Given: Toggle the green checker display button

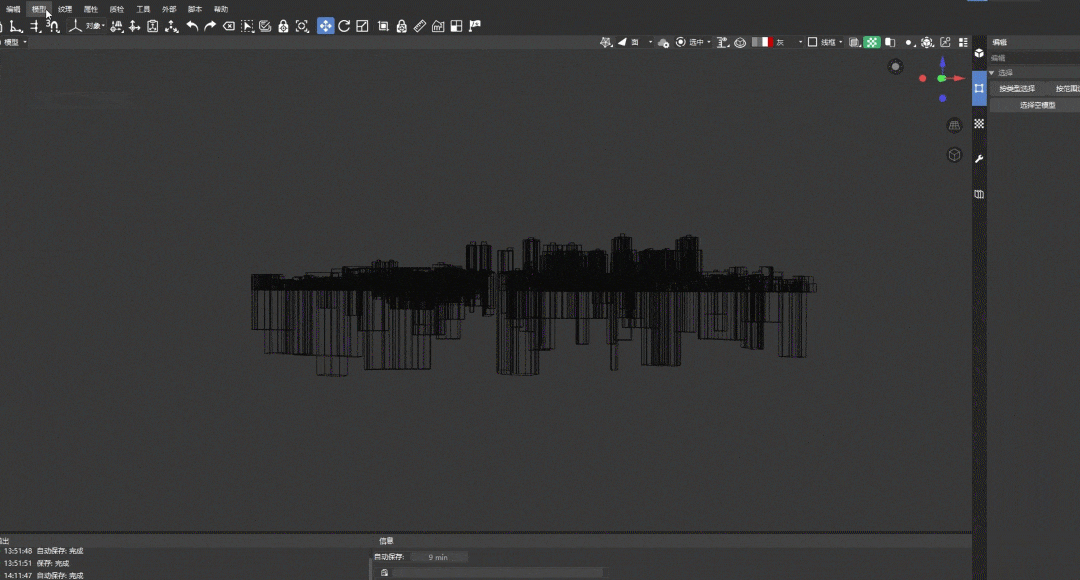Looking at the screenshot, I should (872, 43).
